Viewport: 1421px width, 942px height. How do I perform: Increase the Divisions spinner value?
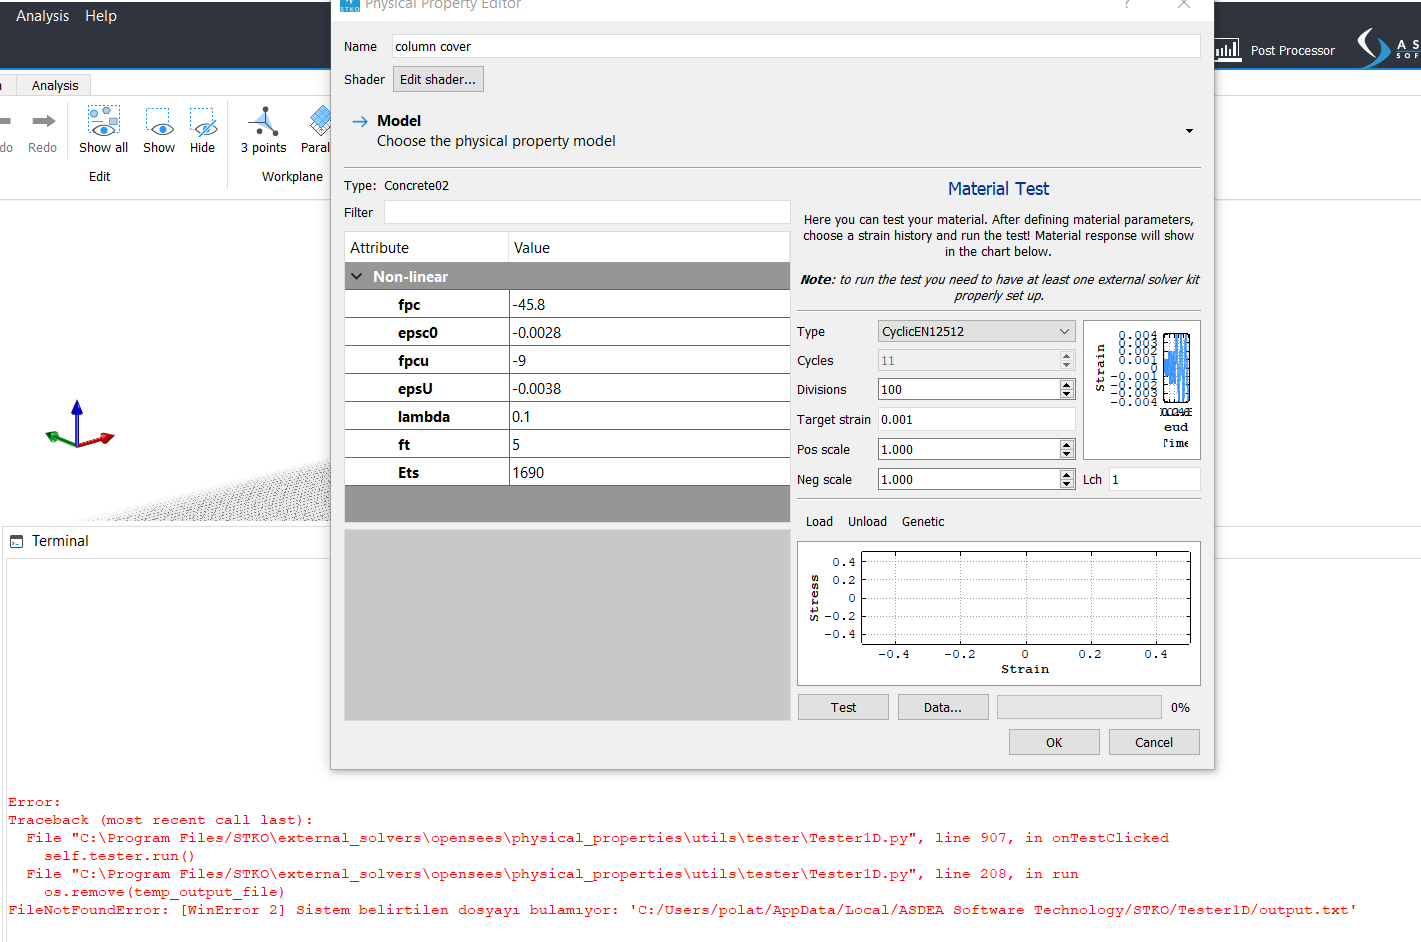click(1067, 385)
